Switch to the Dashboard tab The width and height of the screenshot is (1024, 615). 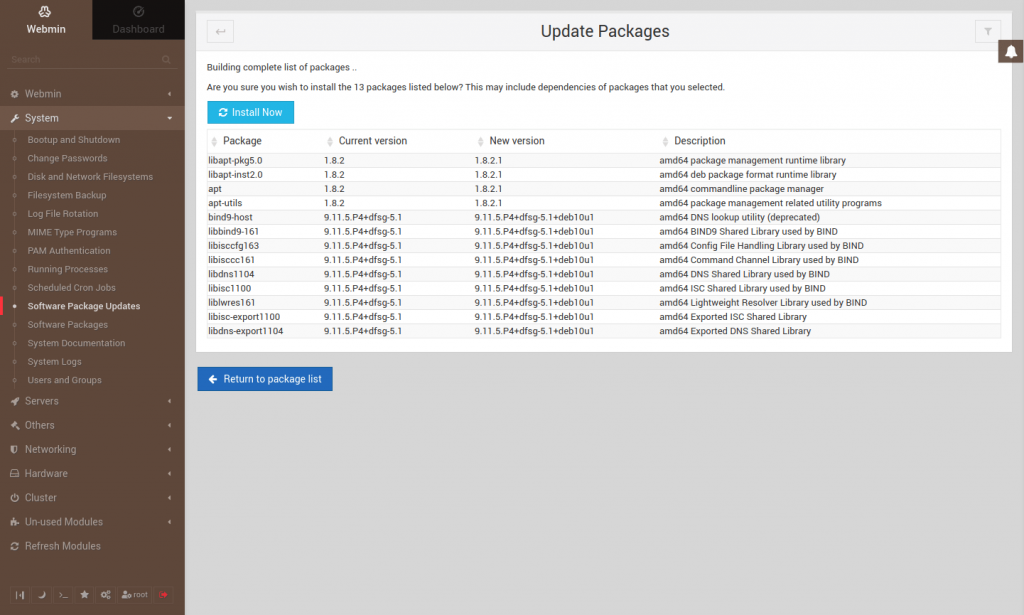pyautogui.click(x=138, y=20)
